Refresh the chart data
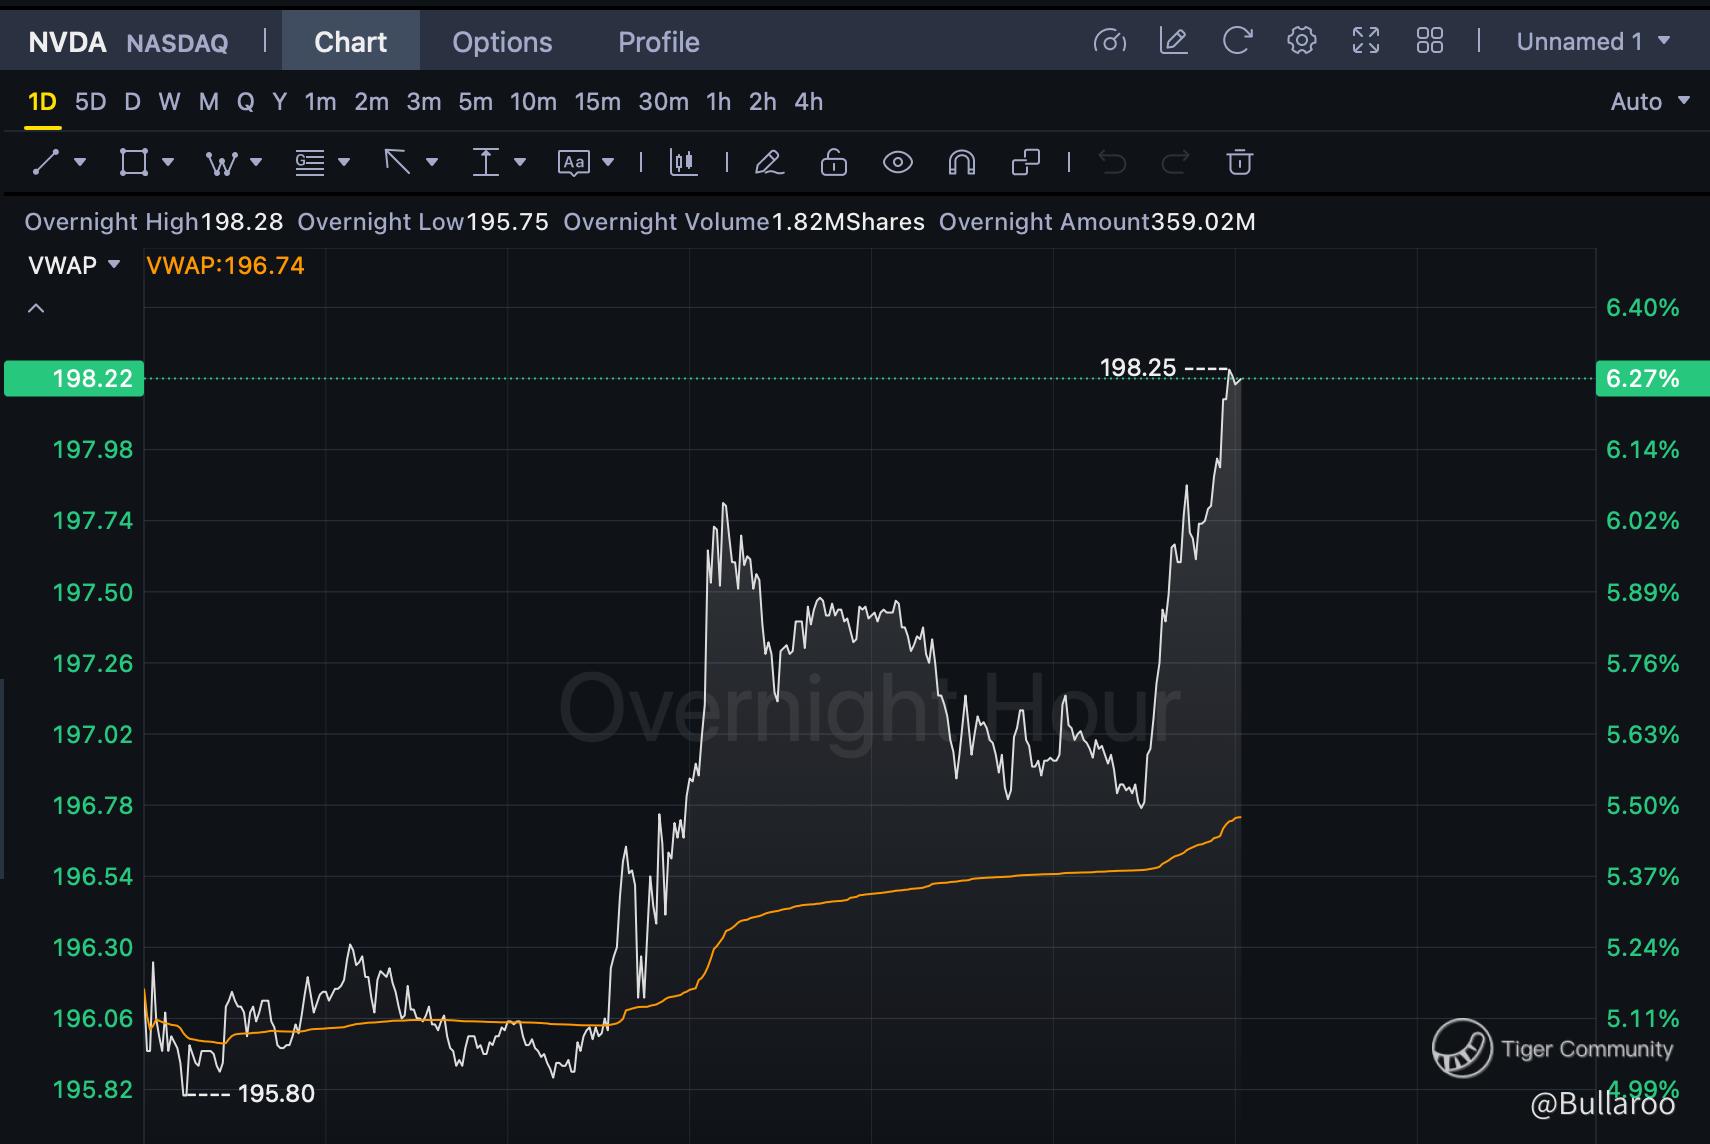Viewport: 1710px width, 1144px height. pyautogui.click(x=1237, y=41)
